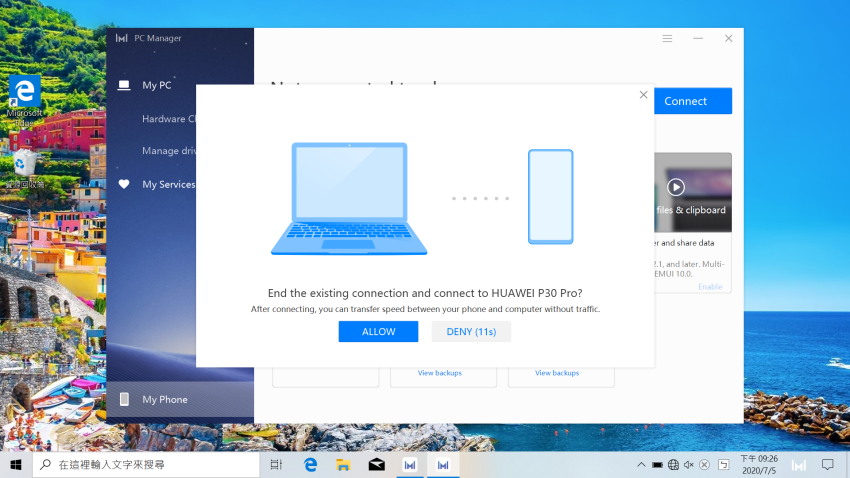Screen dimensions: 850x478
Task: Click the My PC laptop icon
Action: tap(124, 85)
